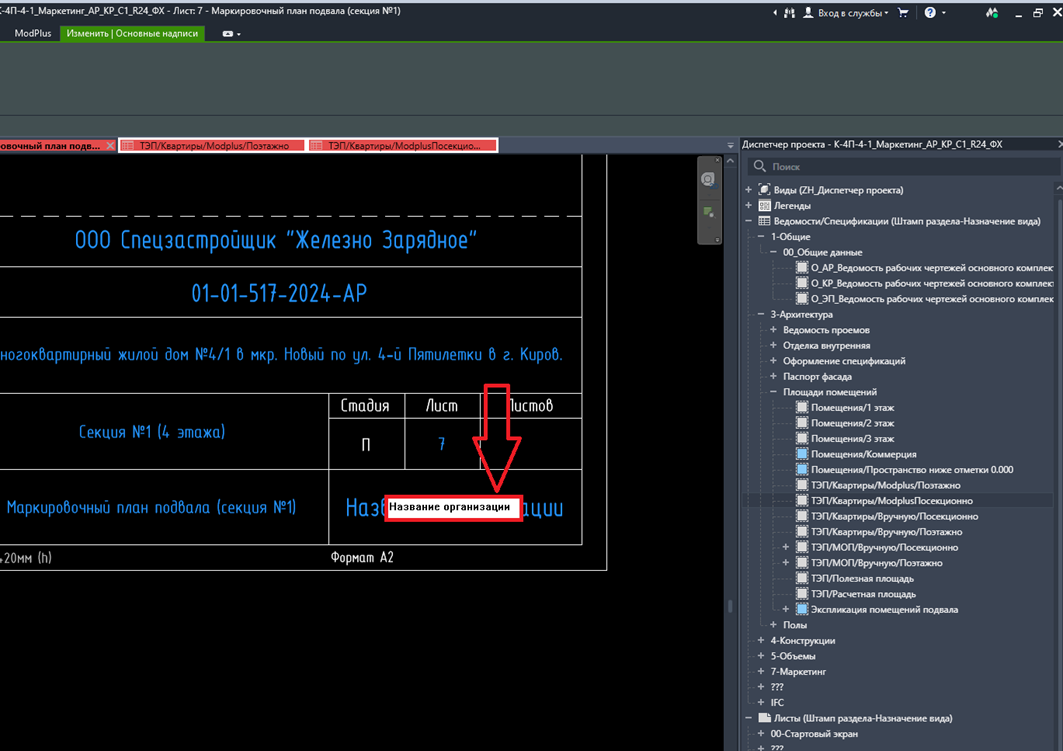The width and height of the screenshot is (1063, 751).
Task: Click the Листы sheets icon in the tree
Action: [765, 718]
